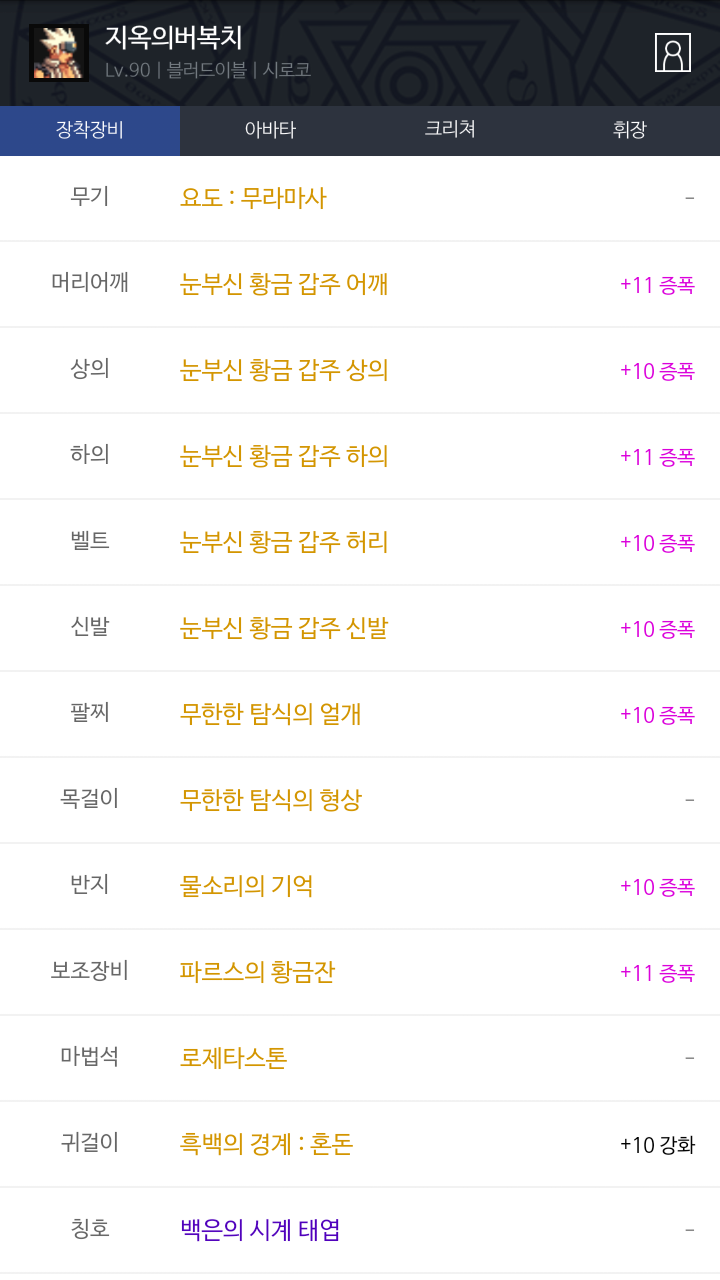Tap the +10 강화 earring label

(657, 1144)
